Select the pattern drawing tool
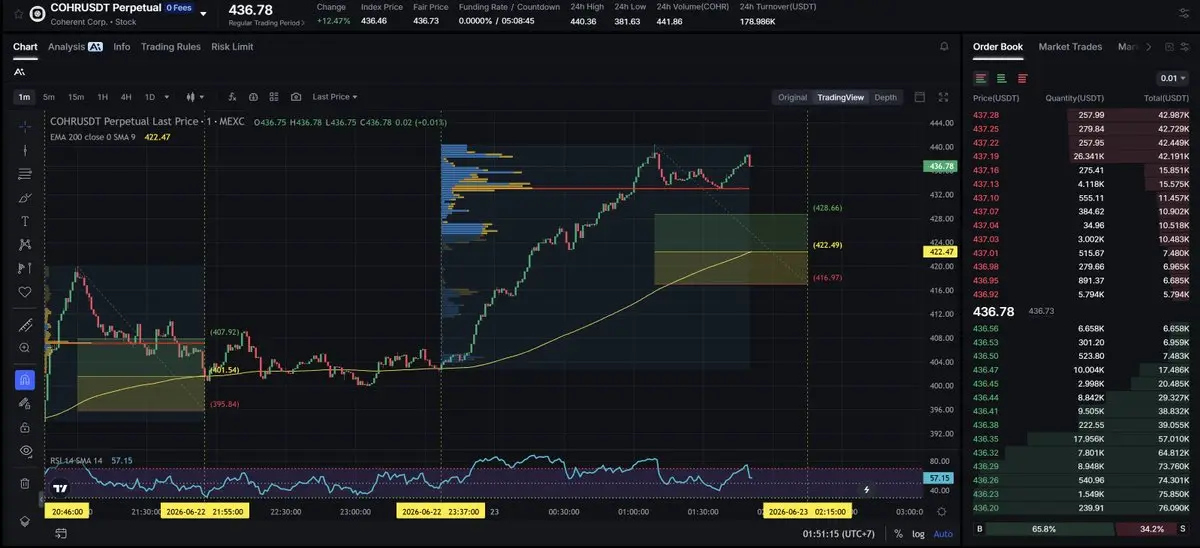The image size is (1200, 548). point(25,245)
